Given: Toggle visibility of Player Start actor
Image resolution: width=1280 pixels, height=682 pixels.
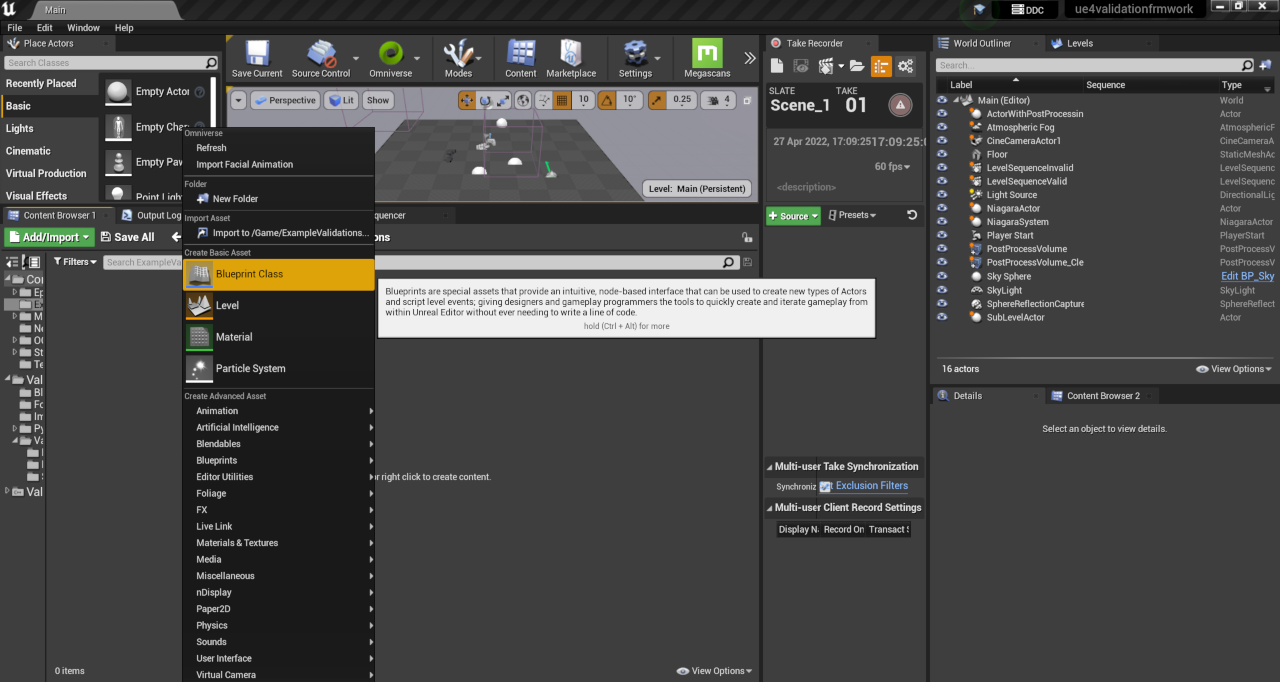Looking at the screenshot, I should click(941, 236).
